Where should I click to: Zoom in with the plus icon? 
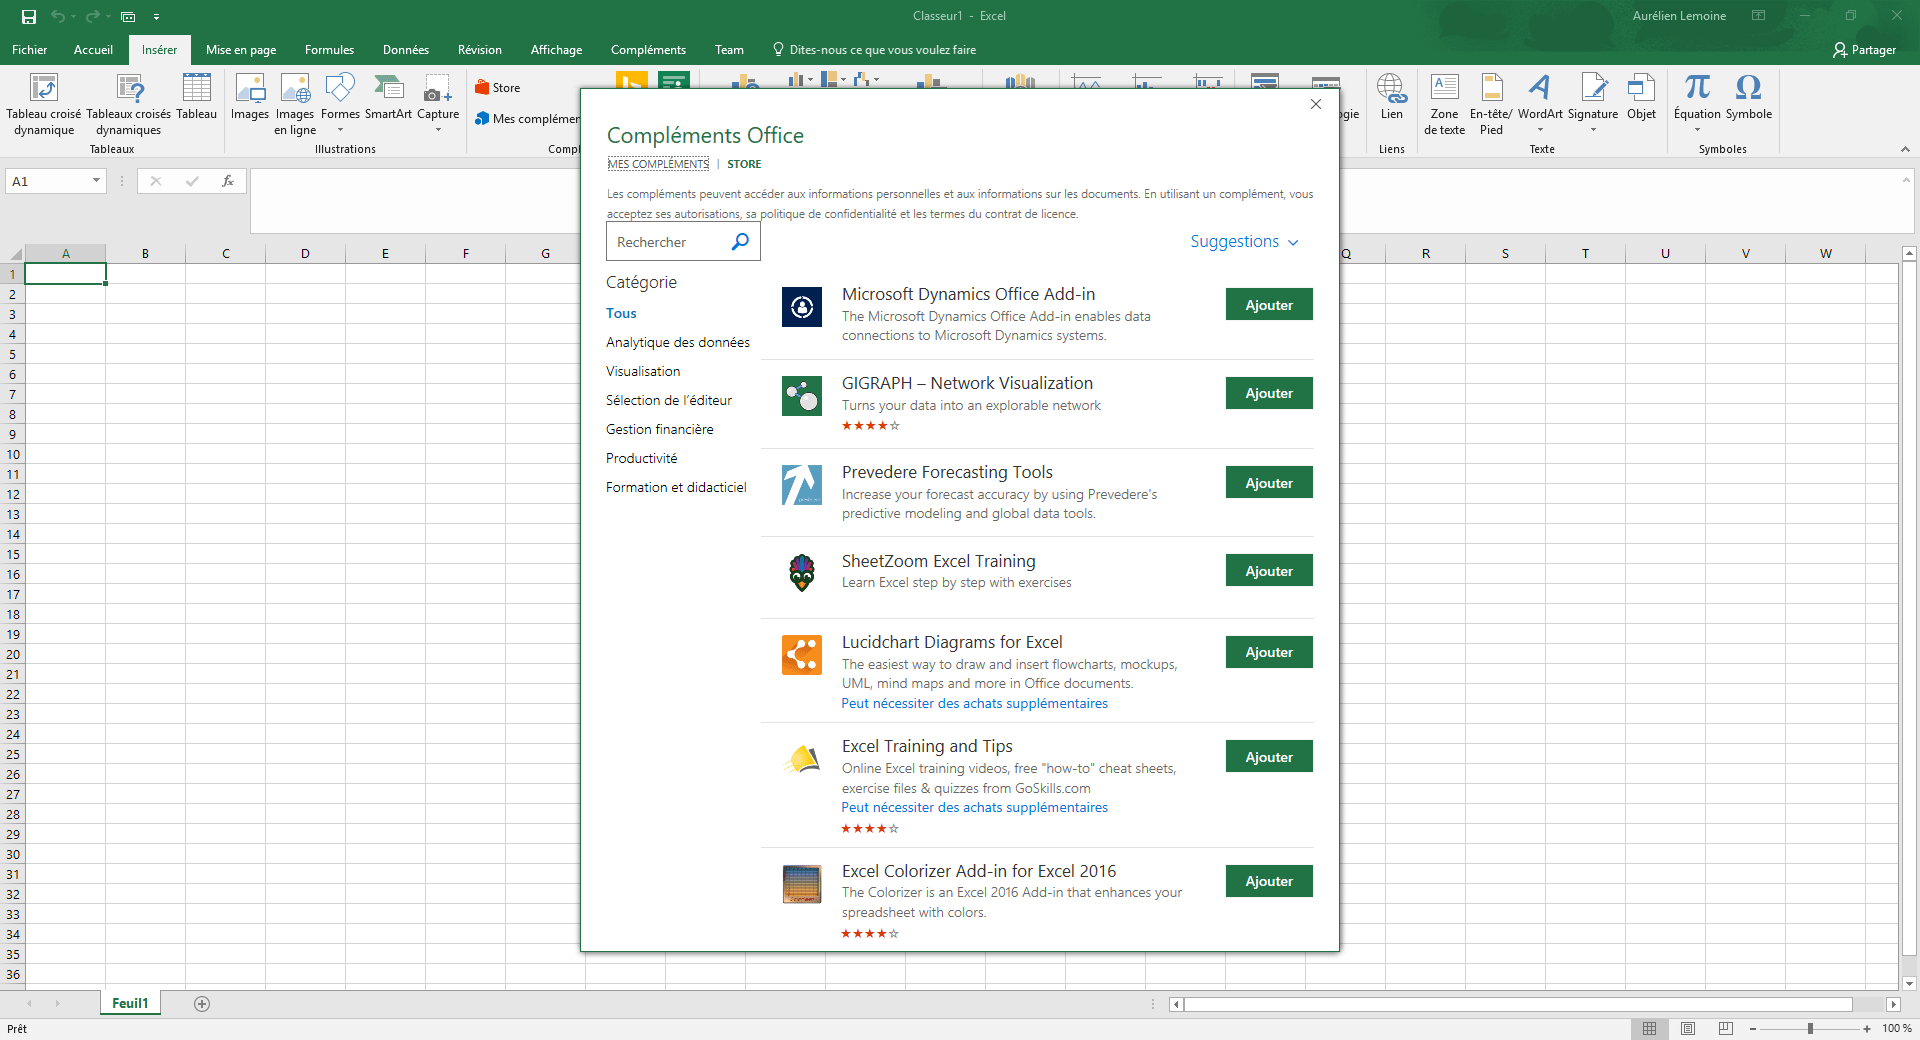click(1867, 1028)
